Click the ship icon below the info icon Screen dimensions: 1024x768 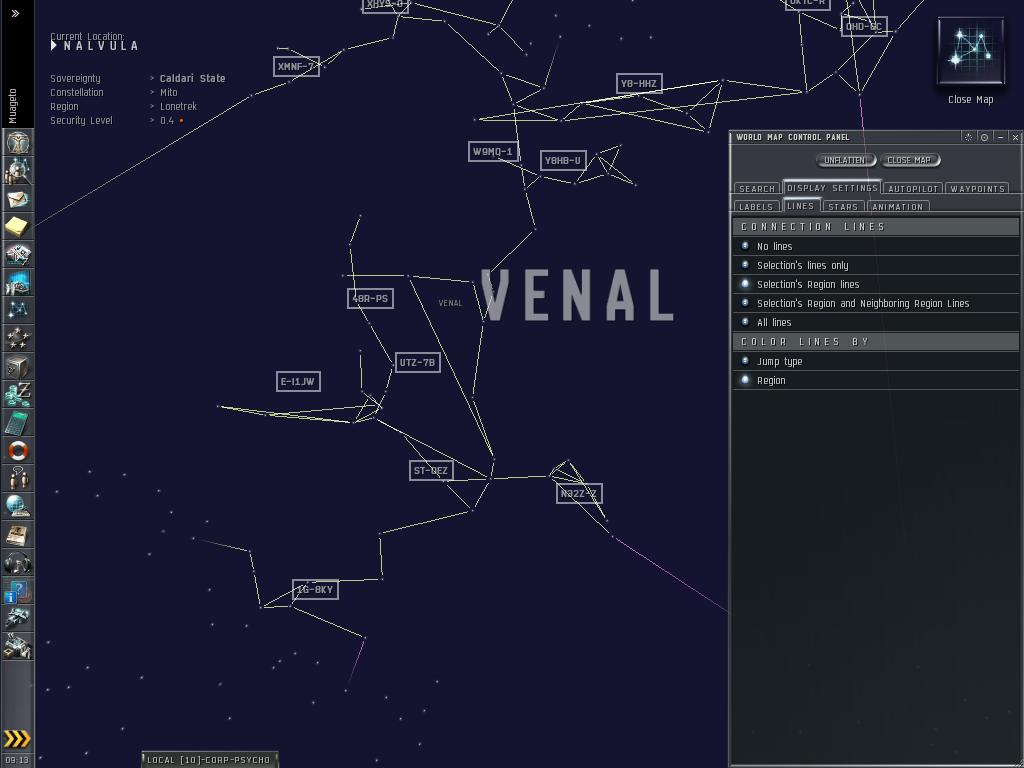18,618
